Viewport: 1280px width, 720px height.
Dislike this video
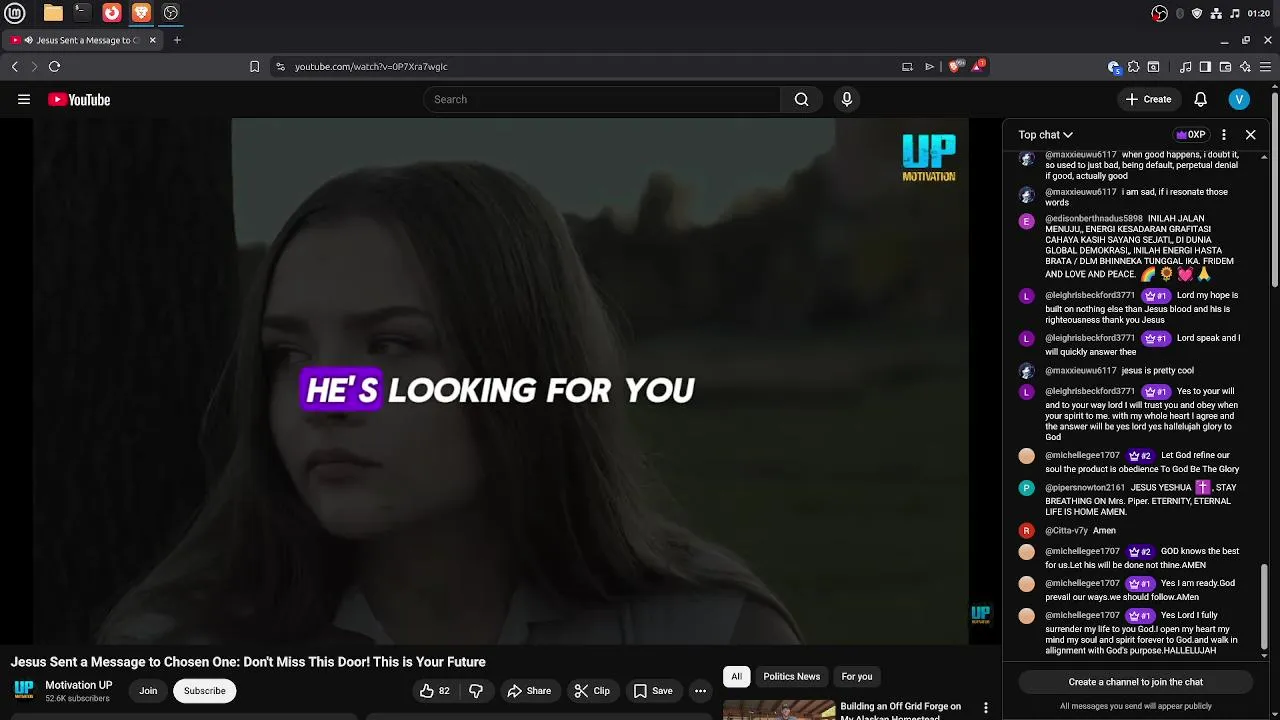click(x=476, y=691)
